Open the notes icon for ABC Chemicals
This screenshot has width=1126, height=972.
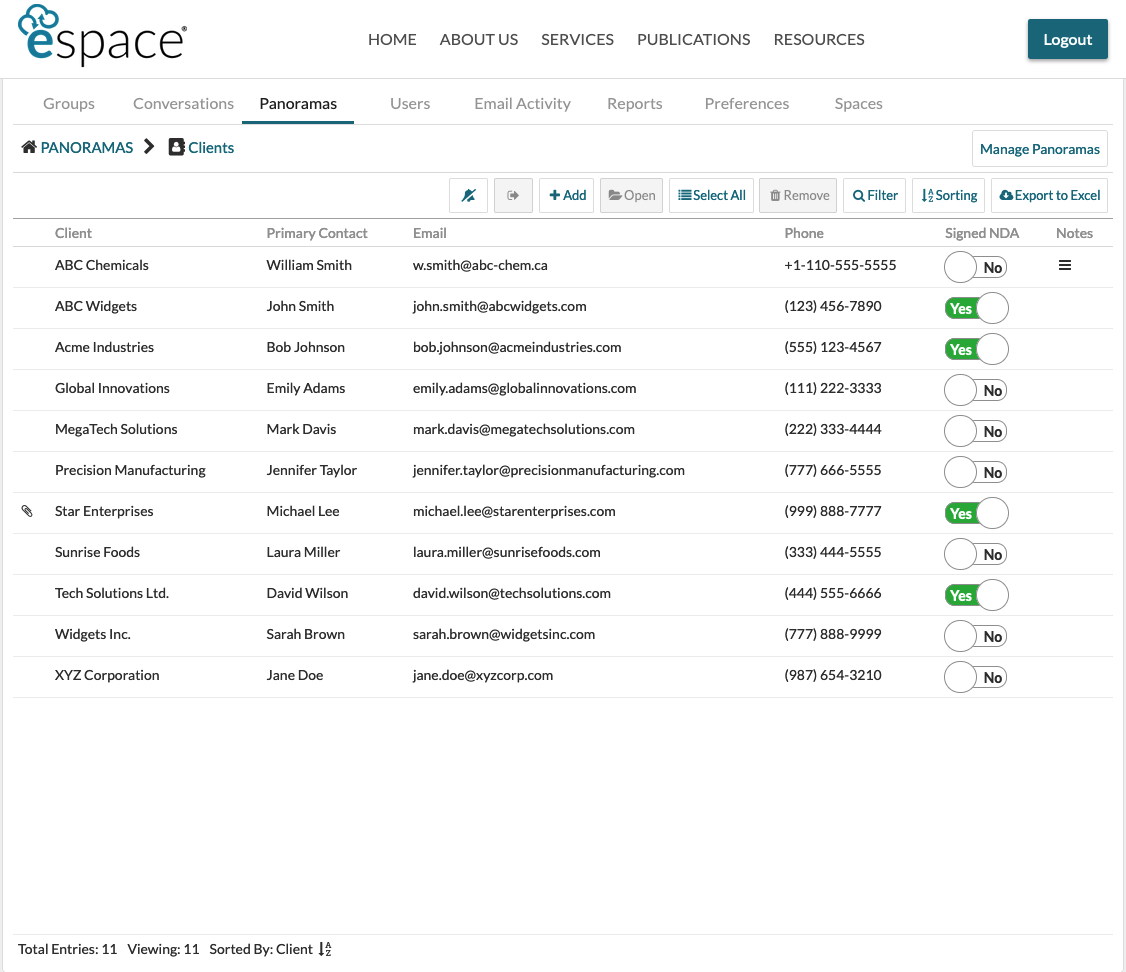pos(1065,266)
